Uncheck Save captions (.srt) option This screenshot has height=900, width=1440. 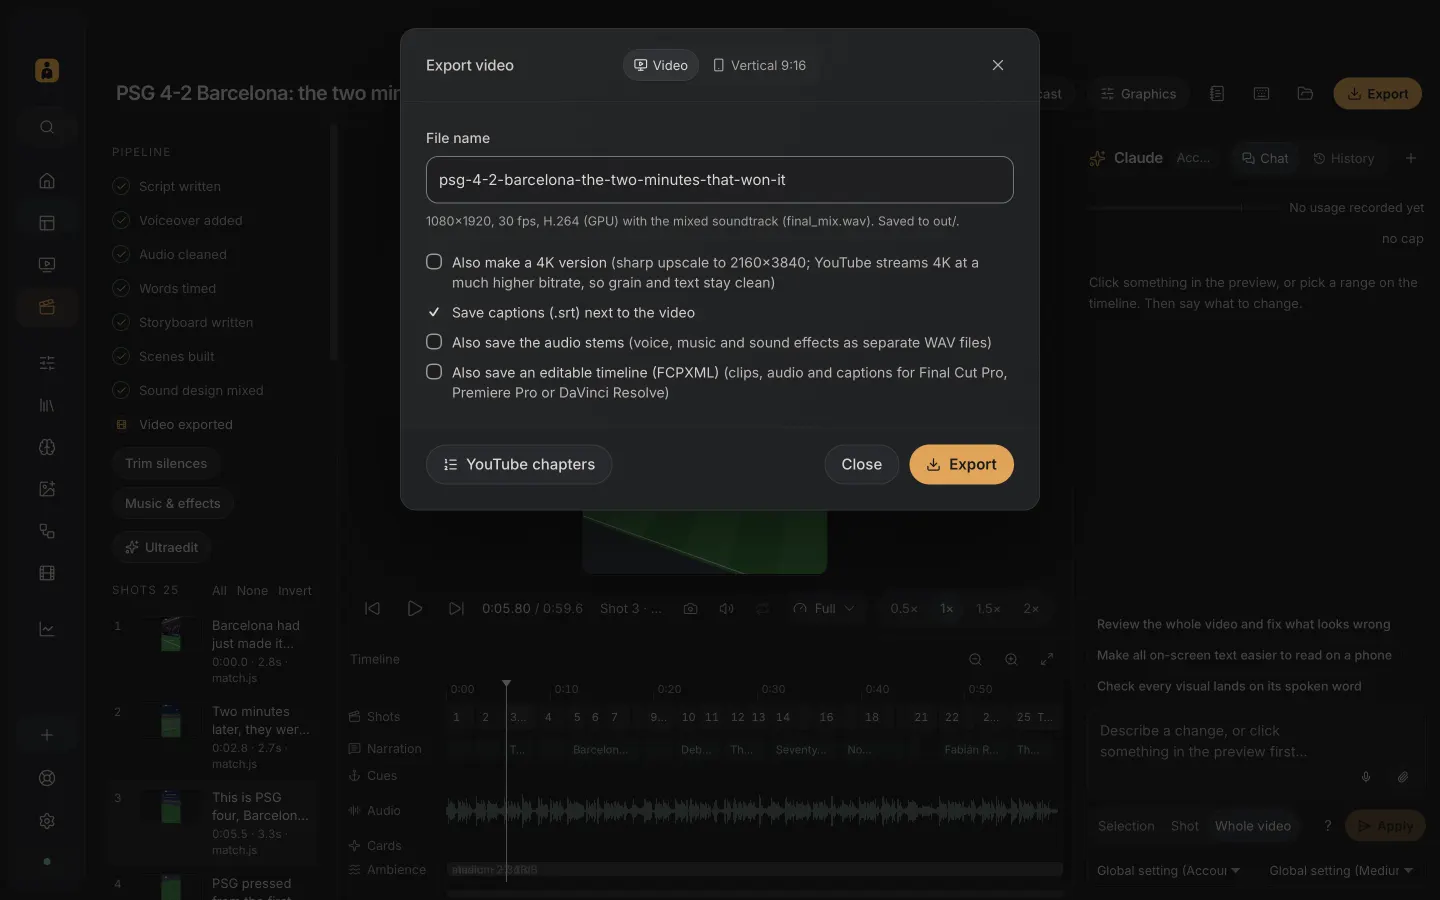coord(434,312)
